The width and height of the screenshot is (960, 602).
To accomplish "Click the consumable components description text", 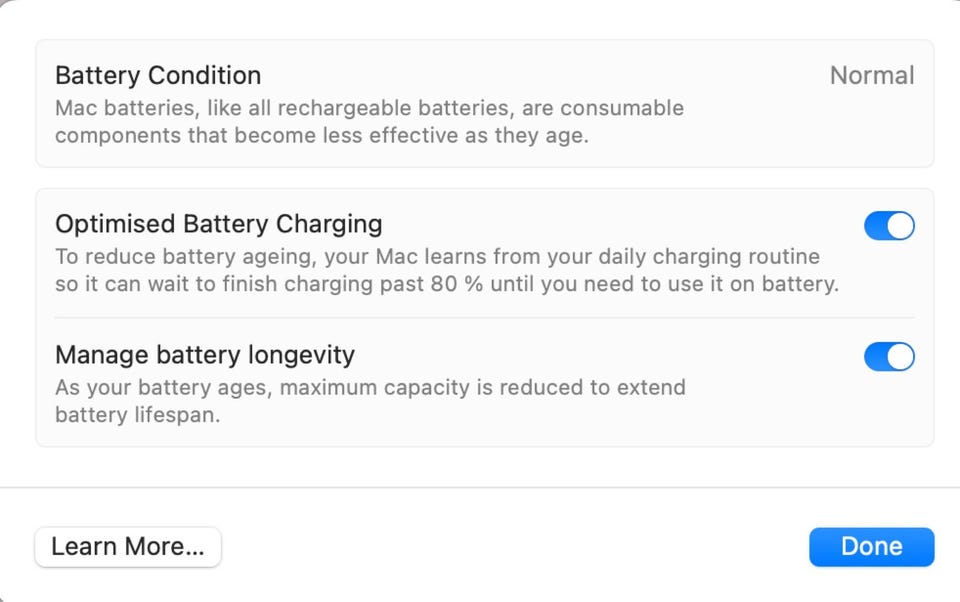I will [321, 135].
